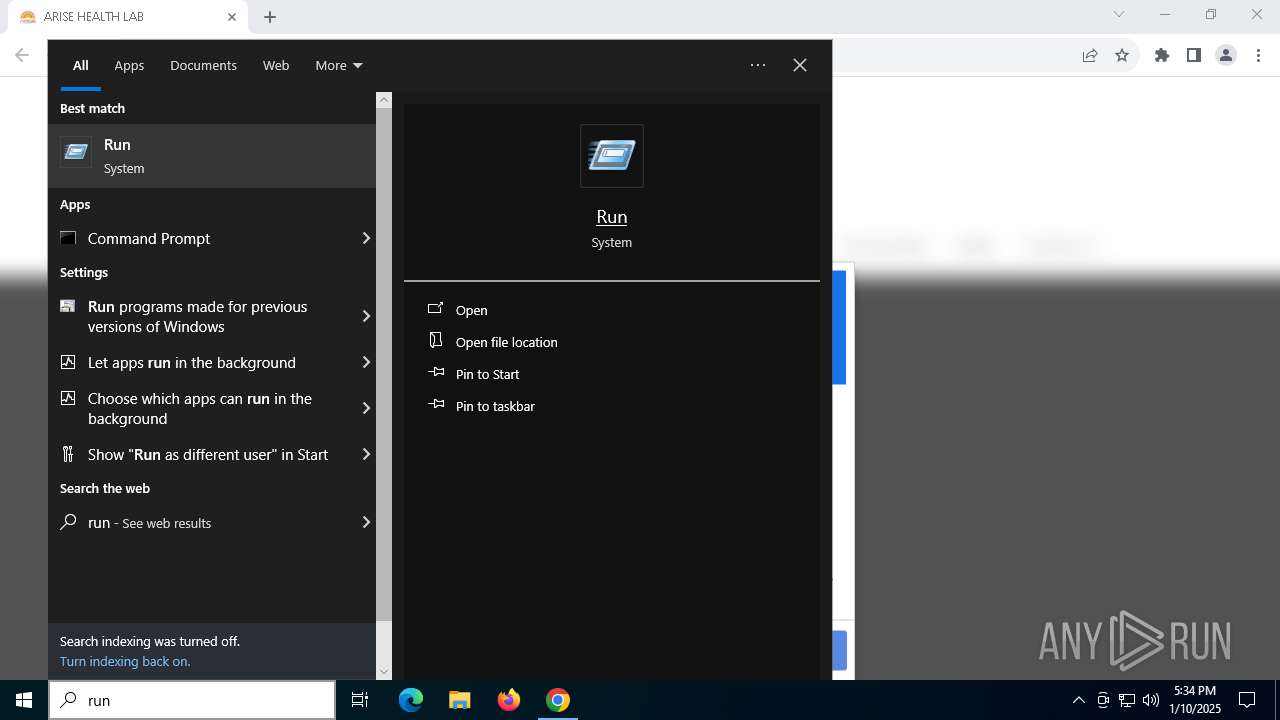Expand Choose which apps can run arrow

(x=366, y=408)
